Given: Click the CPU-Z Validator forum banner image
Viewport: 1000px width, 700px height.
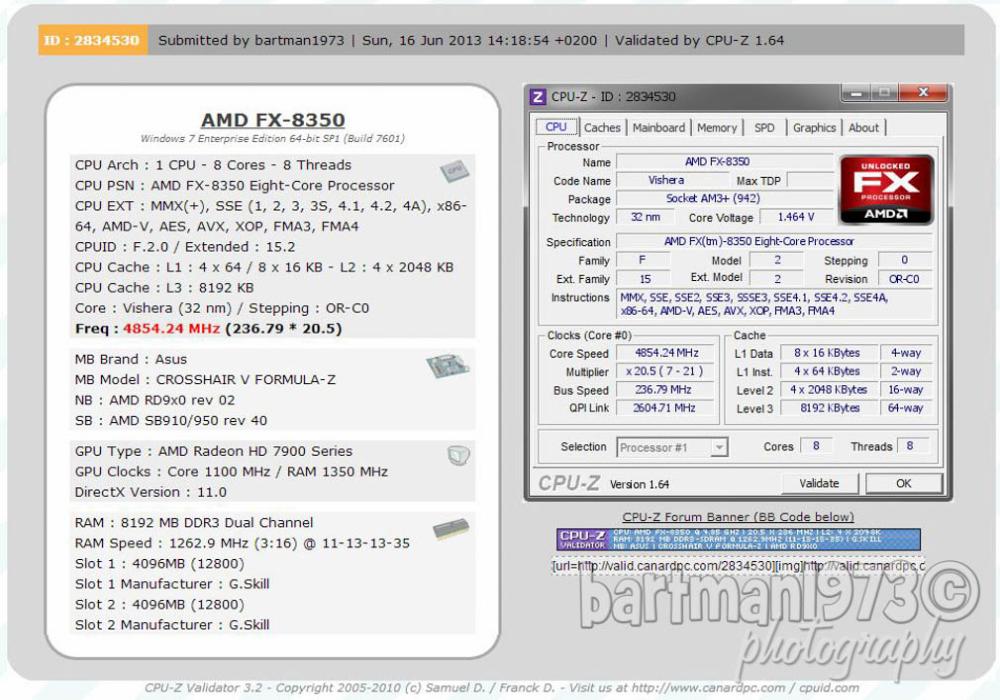Looking at the screenshot, I should click(x=738, y=539).
